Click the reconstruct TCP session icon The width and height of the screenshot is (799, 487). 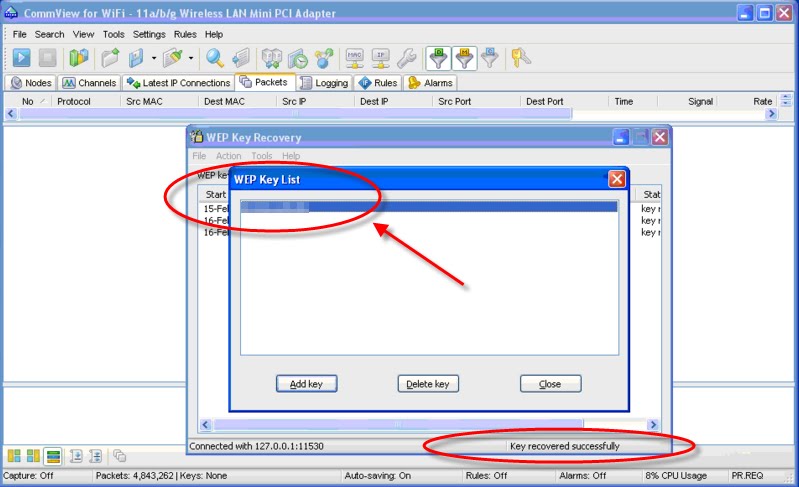(x=272, y=58)
